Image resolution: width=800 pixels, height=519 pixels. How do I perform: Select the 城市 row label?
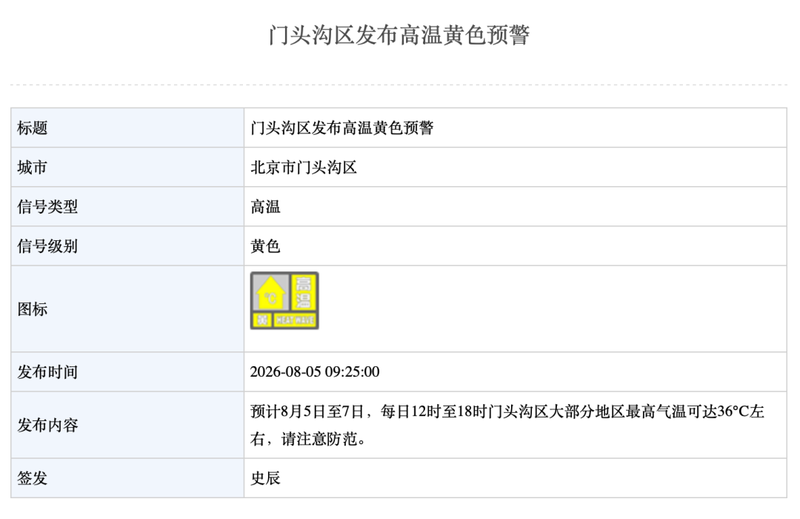[x=32, y=167]
